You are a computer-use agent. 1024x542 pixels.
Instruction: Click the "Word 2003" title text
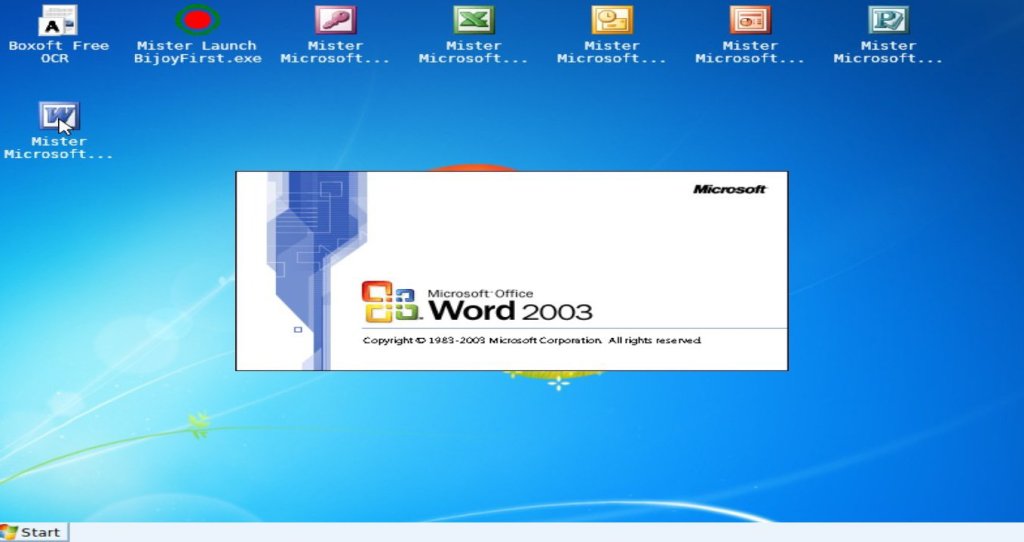click(x=510, y=310)
